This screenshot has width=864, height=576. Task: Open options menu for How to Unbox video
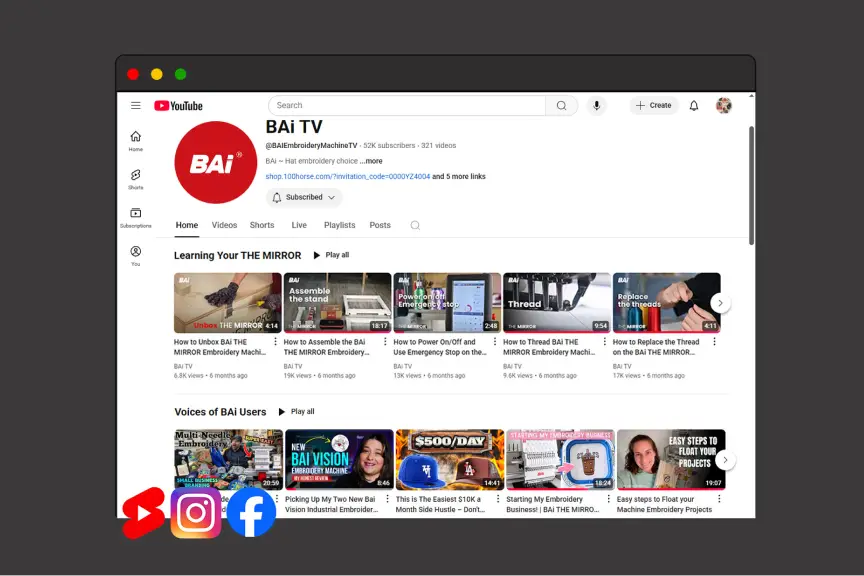click(x=275, y=342)
